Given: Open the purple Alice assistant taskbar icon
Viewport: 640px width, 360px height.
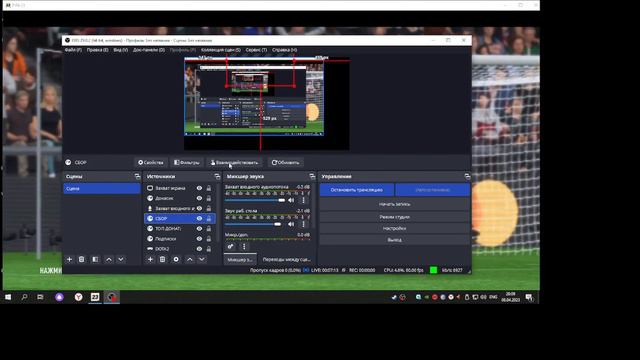Looking at the screenshot, I should coord(60,297).
